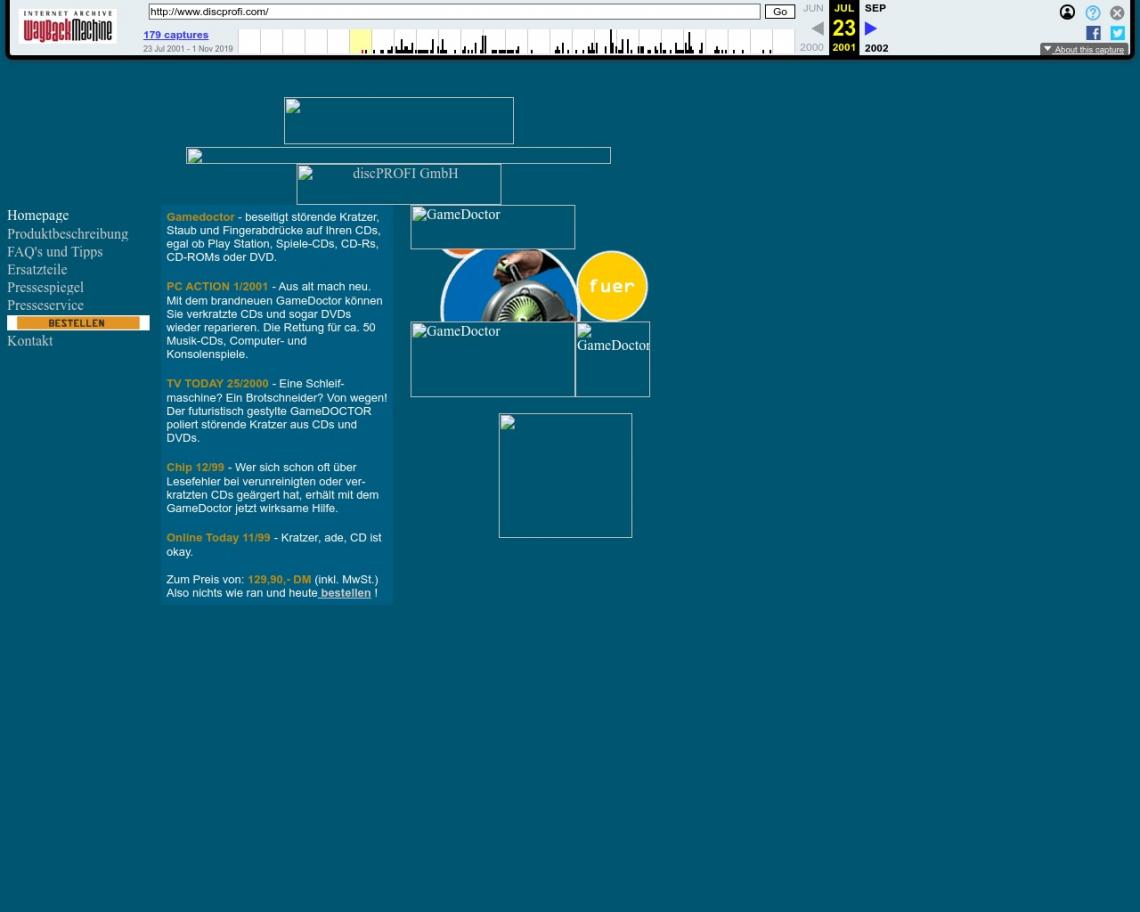Select year 2000 in timeline

coord(811,47)
